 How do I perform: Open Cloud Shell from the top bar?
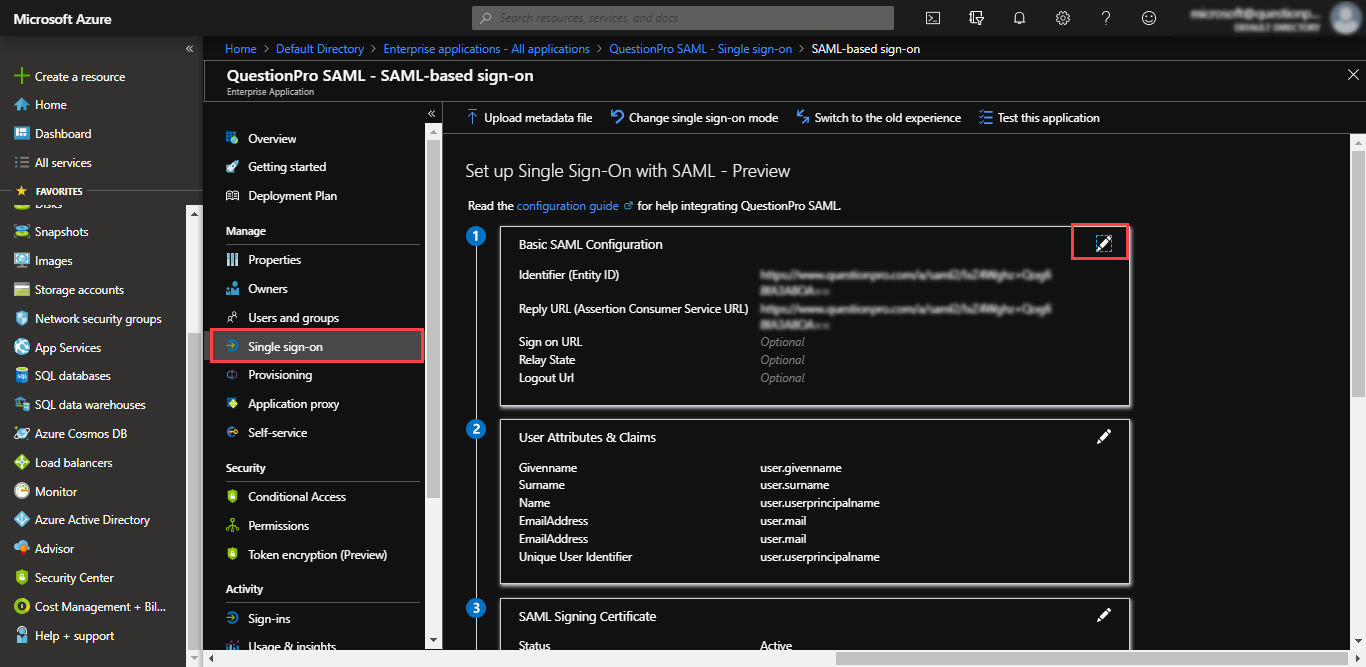point(932,18)
